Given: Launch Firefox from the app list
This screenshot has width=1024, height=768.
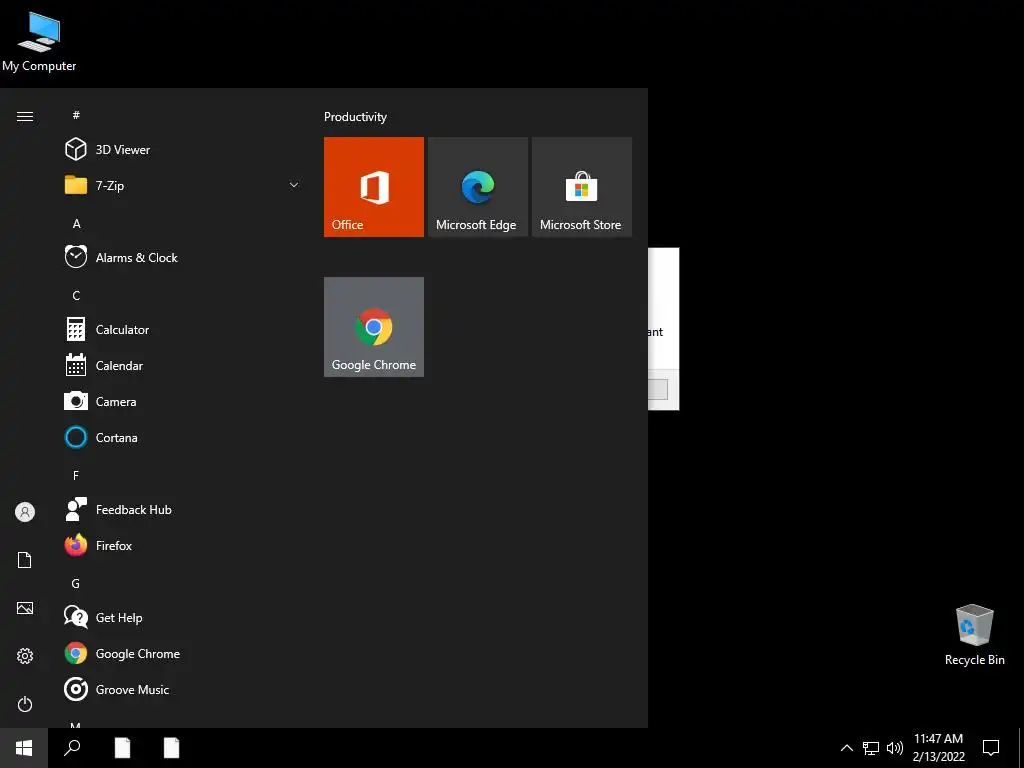Looking at the screenshot, I should 183,545.
